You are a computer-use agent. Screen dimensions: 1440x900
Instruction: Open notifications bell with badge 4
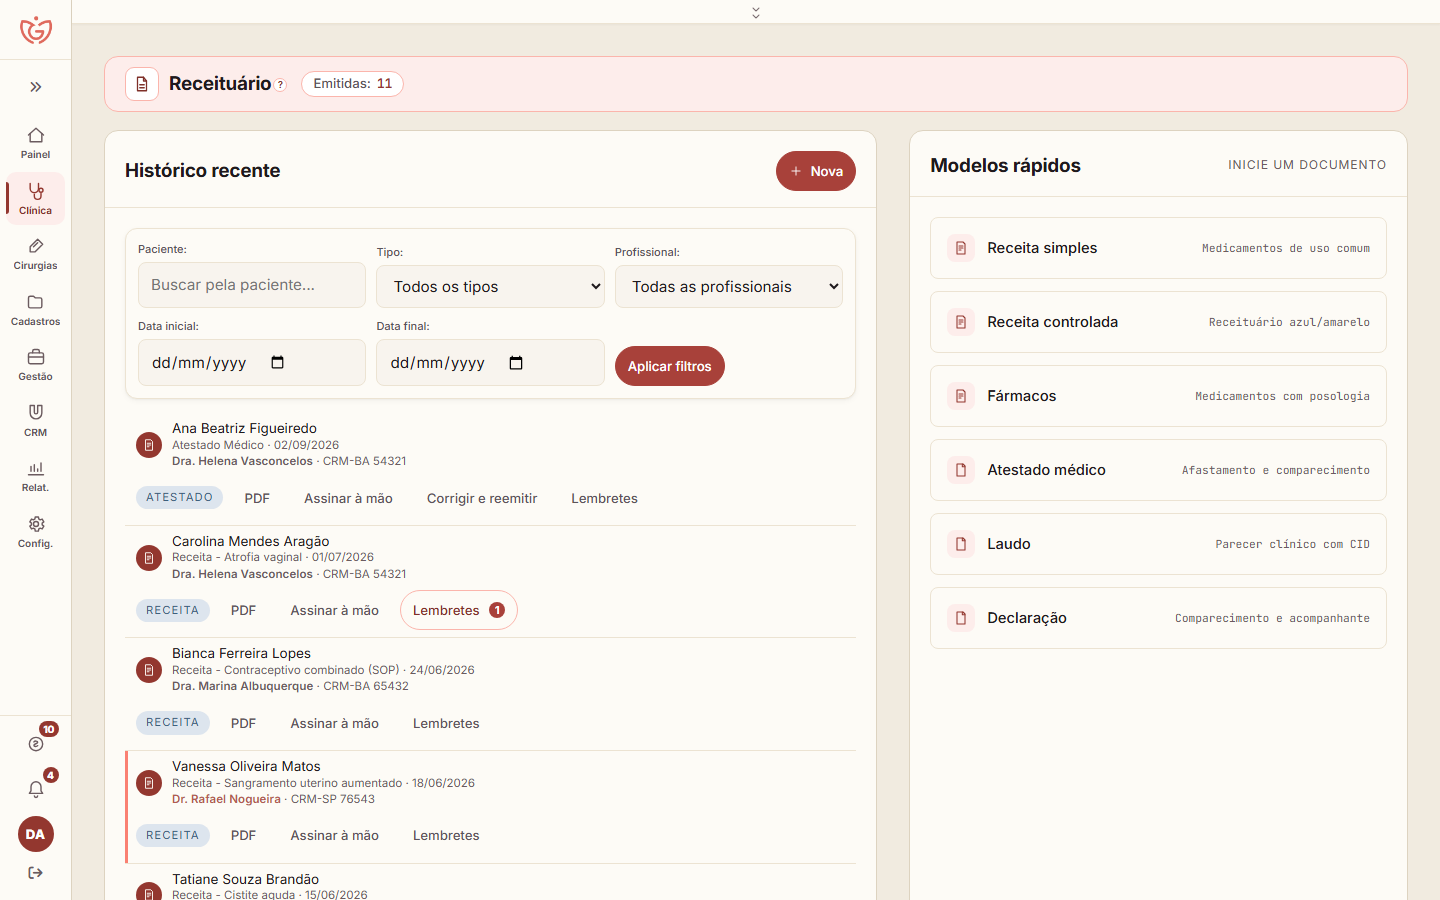coord(36,789)
